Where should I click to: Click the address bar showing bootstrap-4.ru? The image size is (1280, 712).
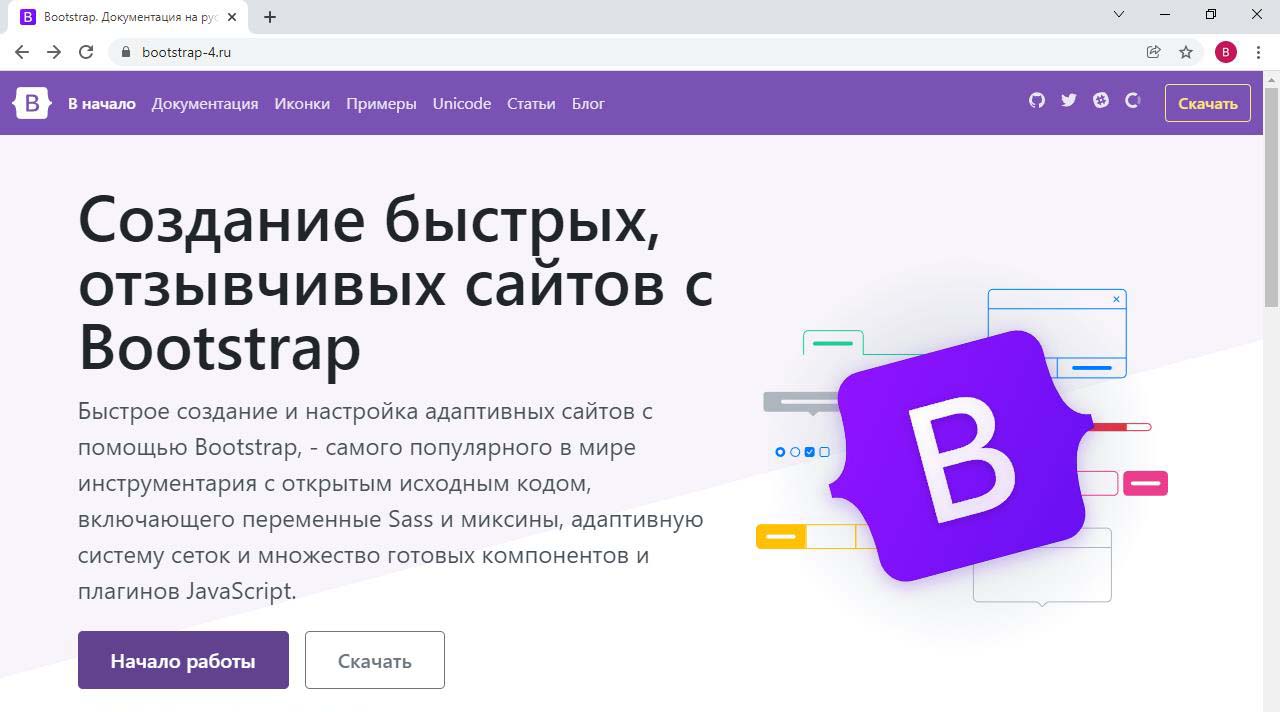[x=600, y=52]
